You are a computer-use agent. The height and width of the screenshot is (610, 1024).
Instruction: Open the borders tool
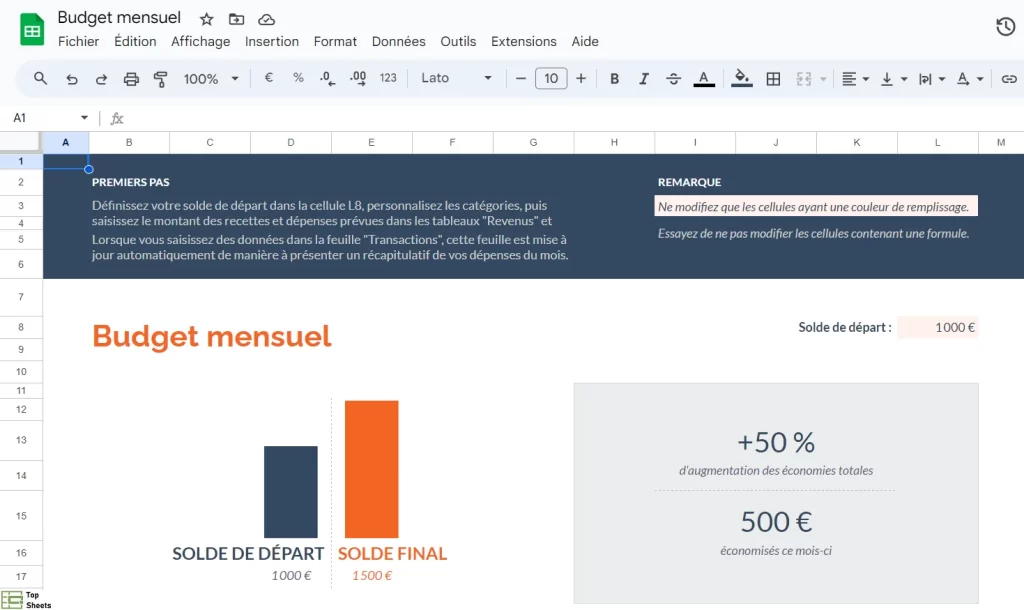click(x=773, y=79)
